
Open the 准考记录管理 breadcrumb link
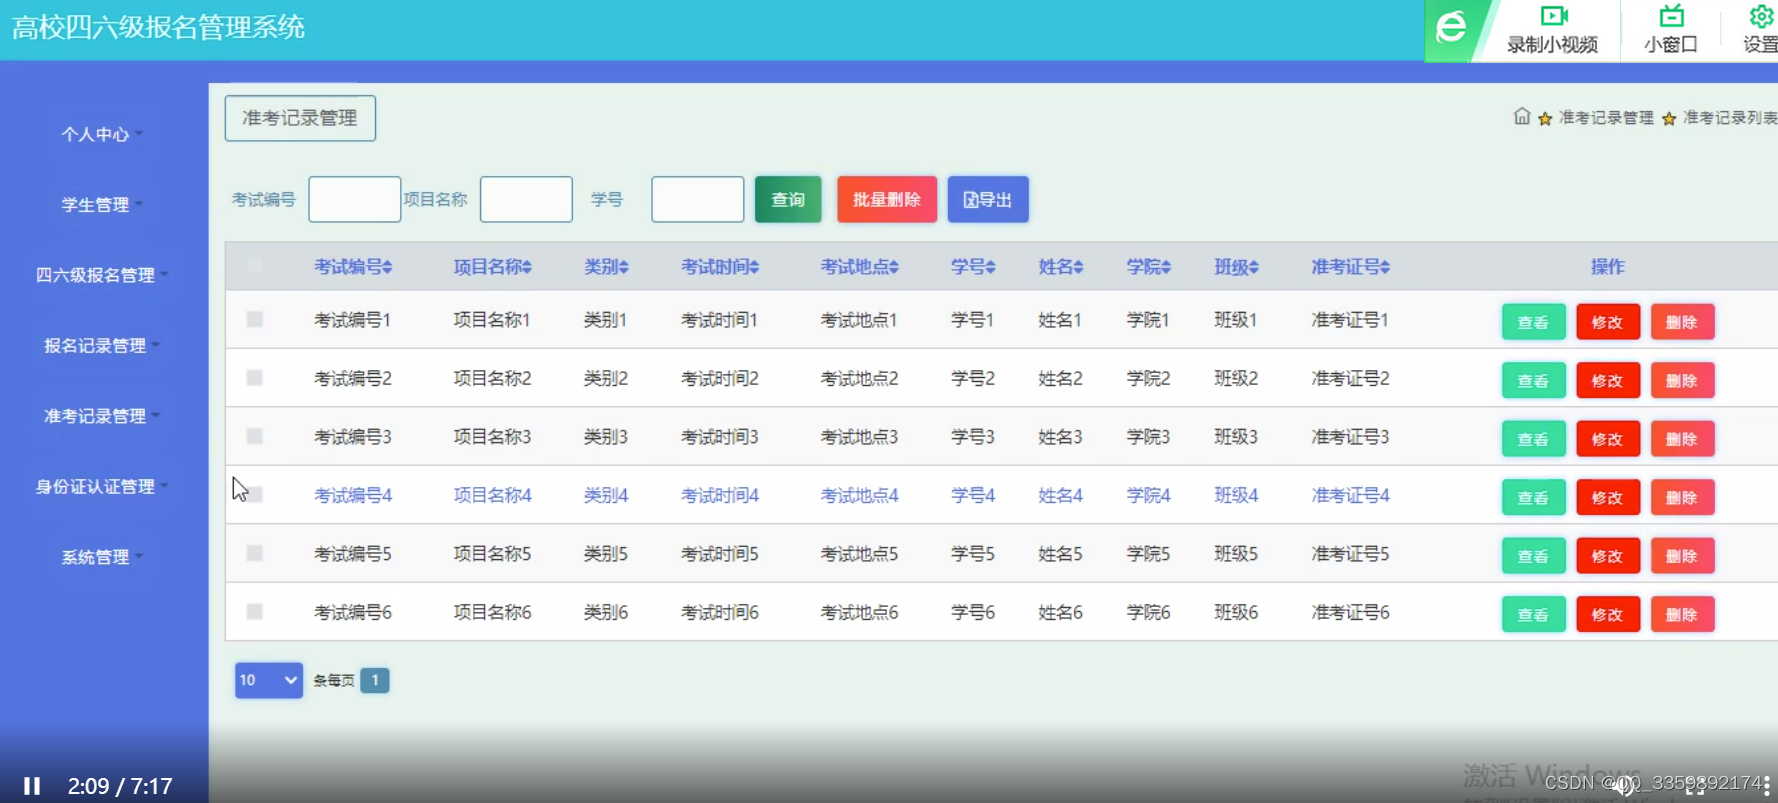click(1606, 118)
